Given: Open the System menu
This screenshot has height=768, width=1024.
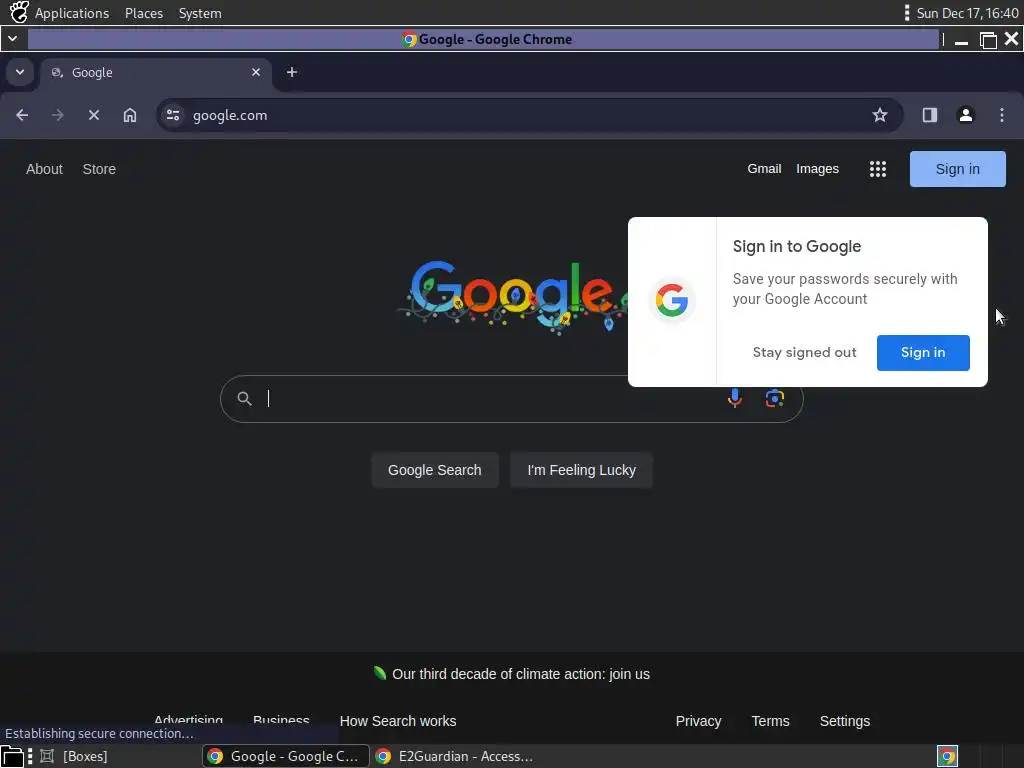Looking at the screenshot, I should coord(200,13).
